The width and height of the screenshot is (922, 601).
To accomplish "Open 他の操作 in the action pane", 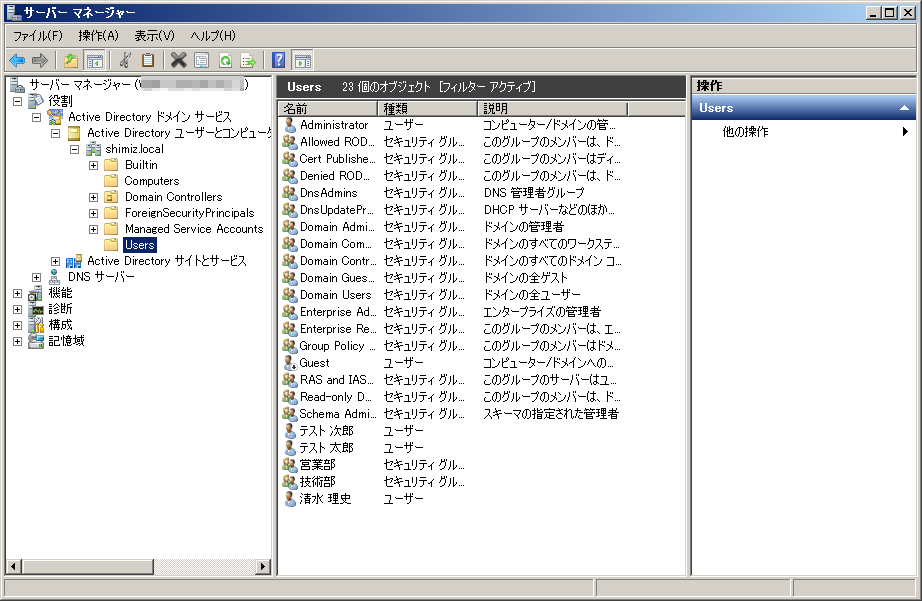I will tap(745, 132).
